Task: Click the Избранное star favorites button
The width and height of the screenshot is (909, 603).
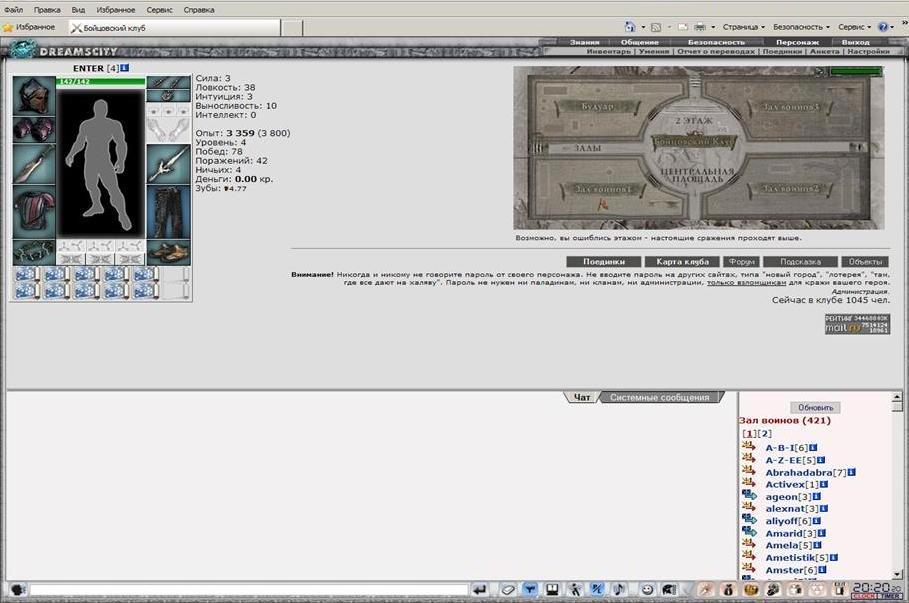Action: (29, 27)
